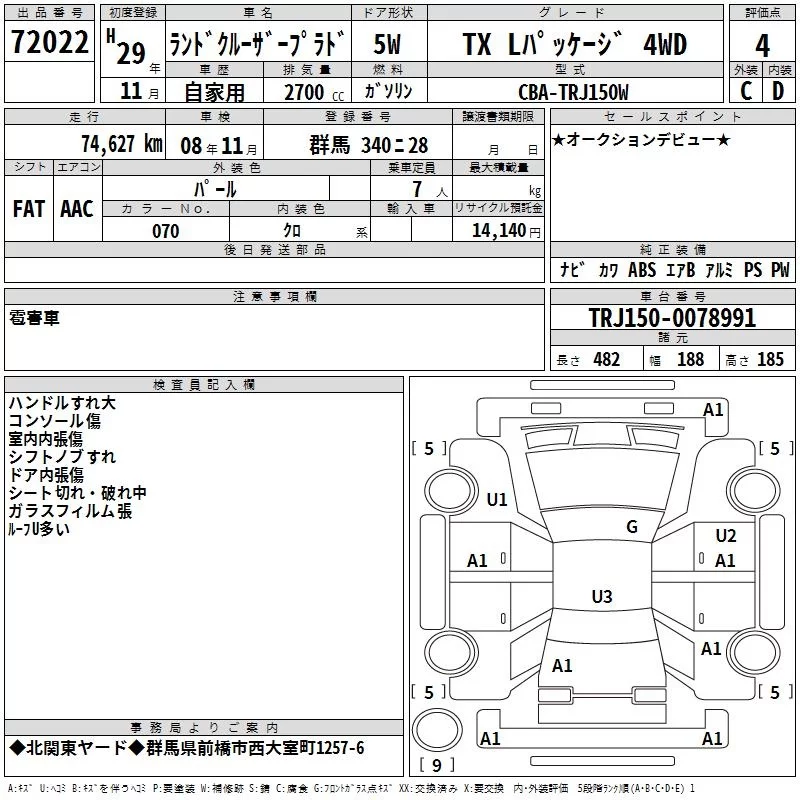Click the U3 roof dent mark
800x800 pixels.
602,596
